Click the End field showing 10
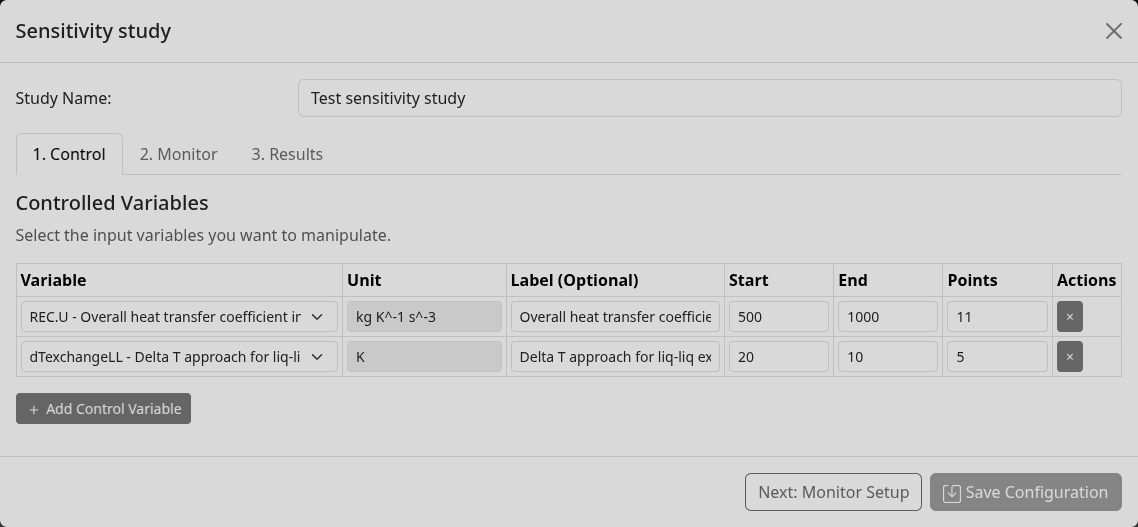The width and height of the screenshot is (1138, 527). [887, 357]
